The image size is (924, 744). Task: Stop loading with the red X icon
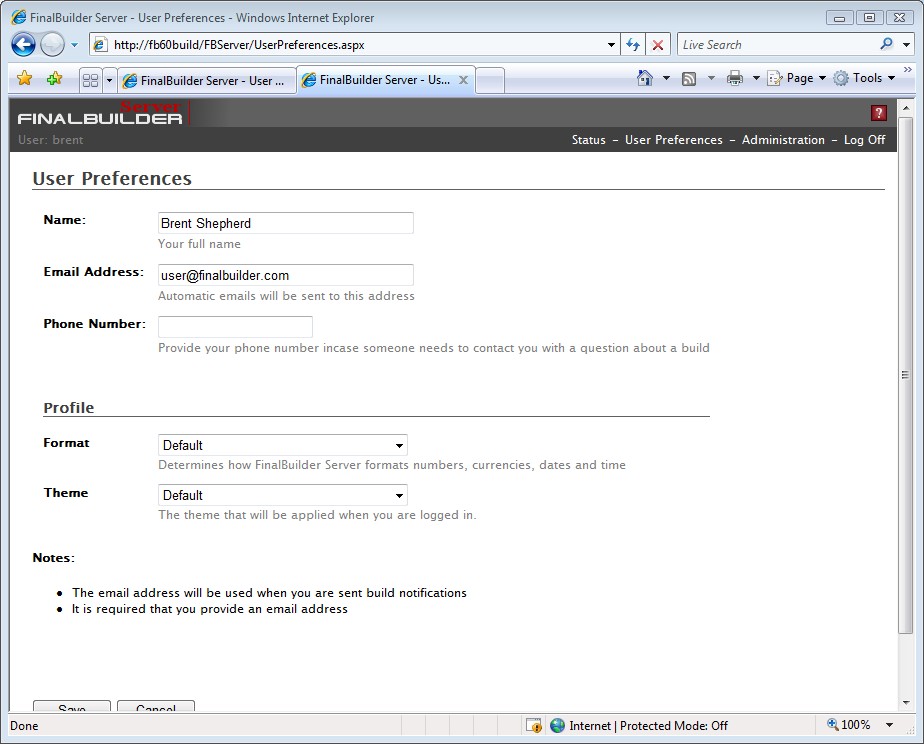point(658,45)
